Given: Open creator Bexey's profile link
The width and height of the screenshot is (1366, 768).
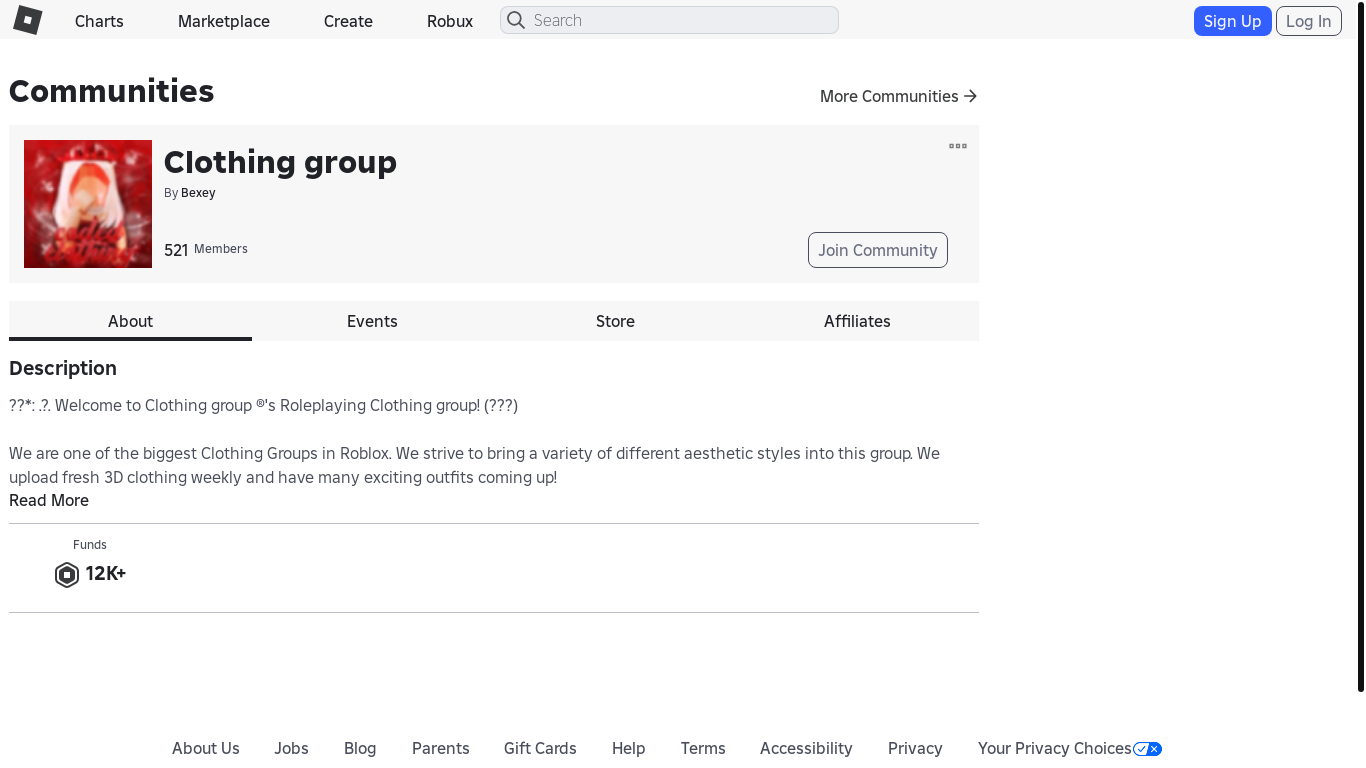Looking at the screenshot, I should click(x=198, y=193).
